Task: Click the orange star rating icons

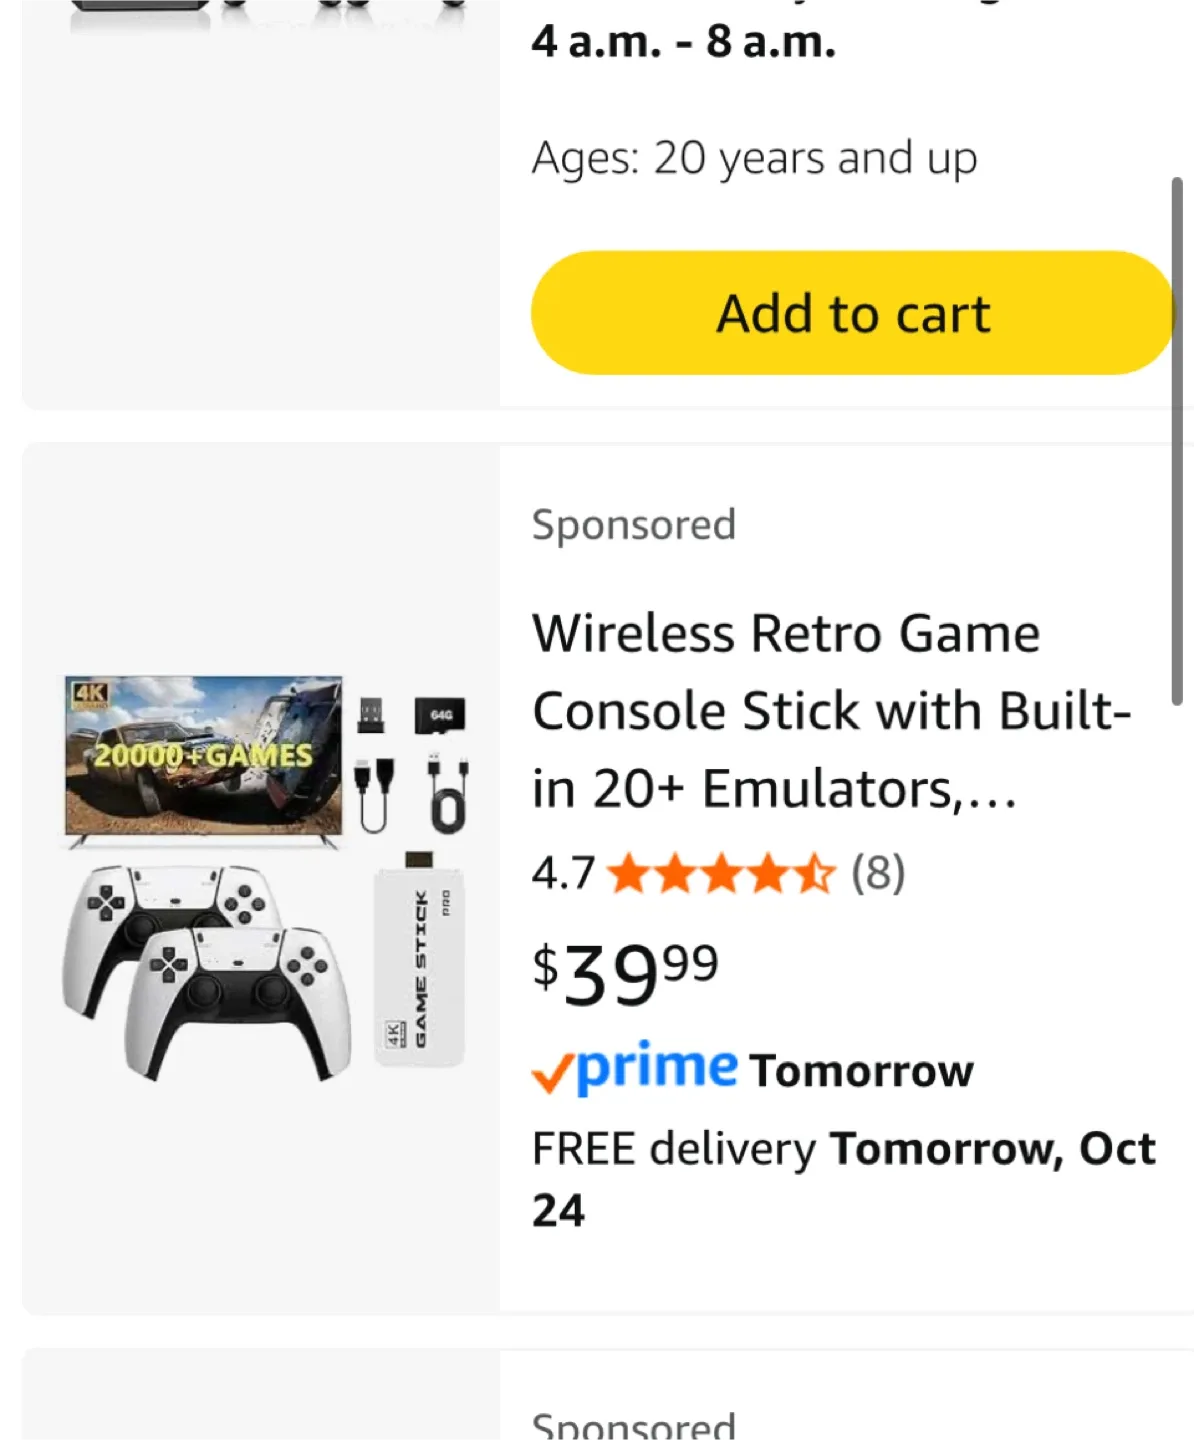Action: pyautogui.click(x=720, y=873)
